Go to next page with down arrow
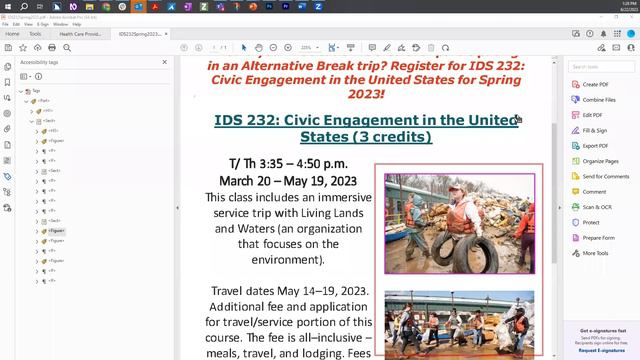 (198, 48)
